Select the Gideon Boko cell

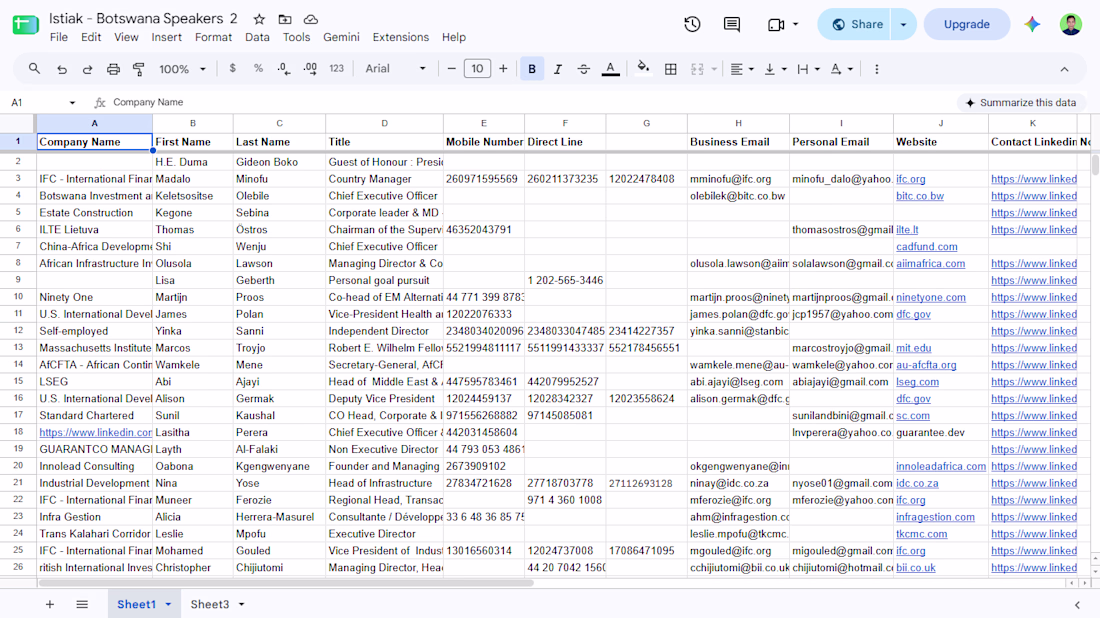[x=279, y=162]
